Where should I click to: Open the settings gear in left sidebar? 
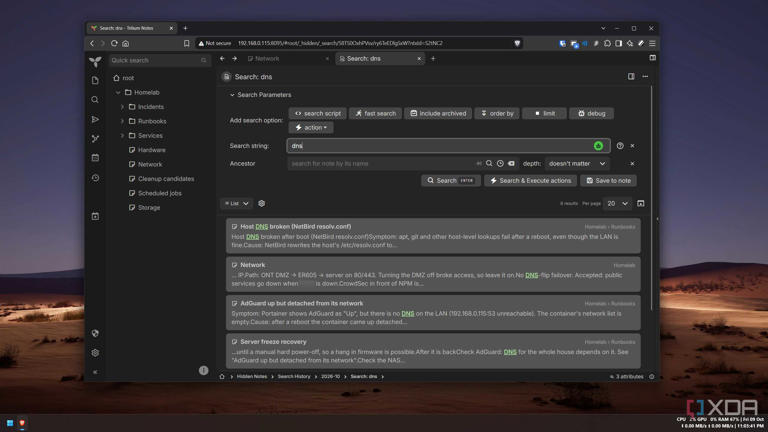pyautogui.click(x=95, y=353)
